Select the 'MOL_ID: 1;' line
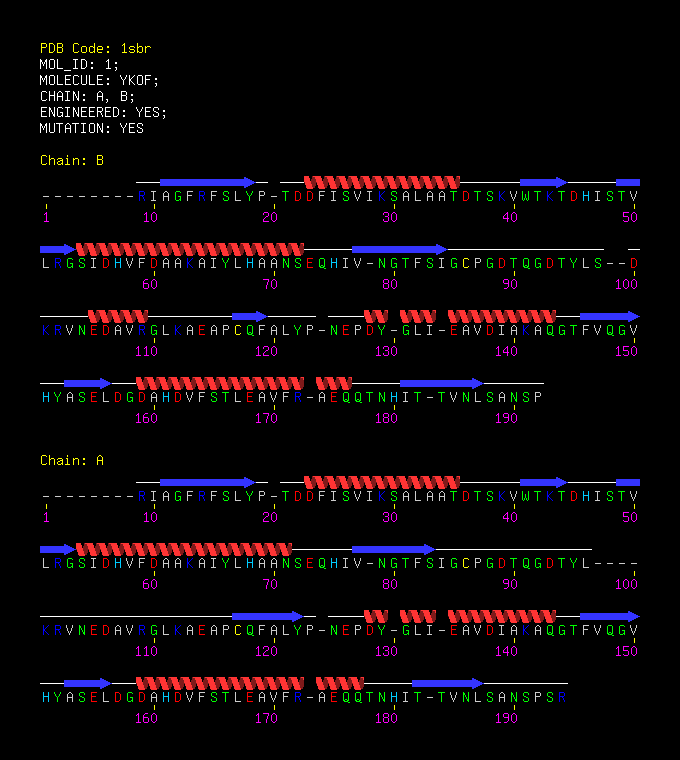Screen dimensions: 680x760 click(79, 64)
